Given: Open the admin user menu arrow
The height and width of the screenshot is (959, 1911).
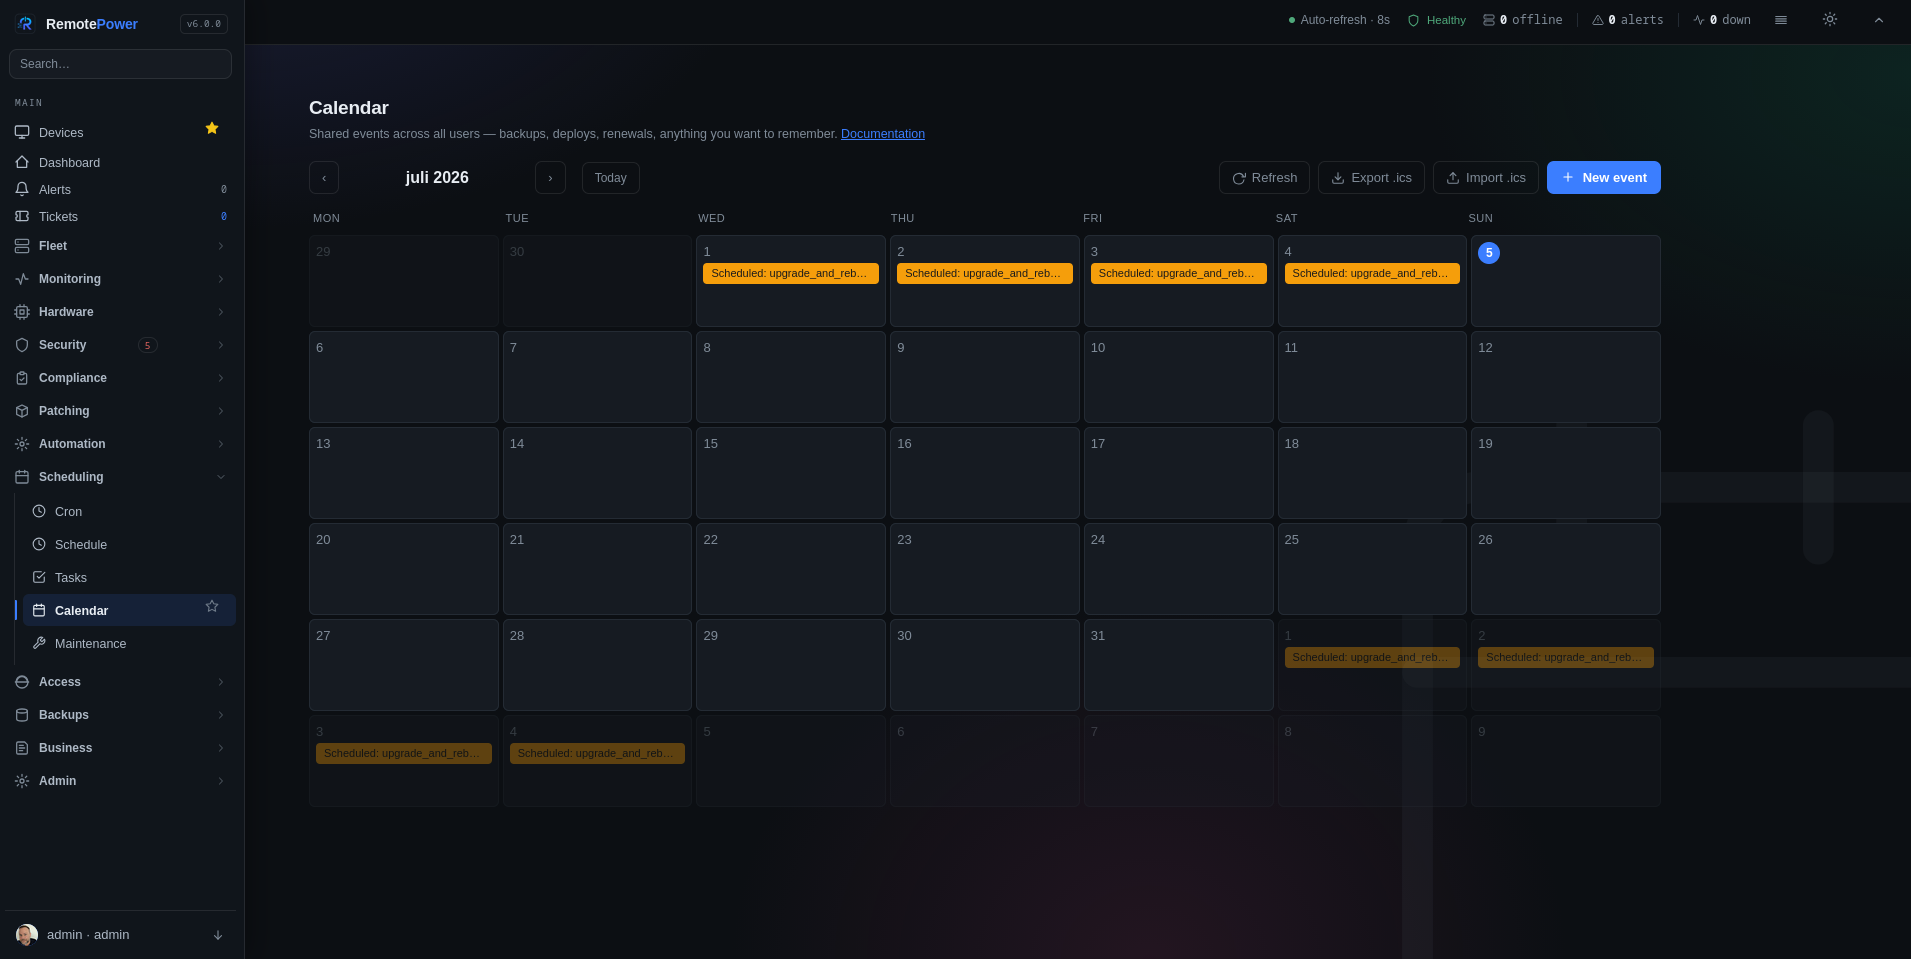Looking at the screenshot, I should pos(218,935).
